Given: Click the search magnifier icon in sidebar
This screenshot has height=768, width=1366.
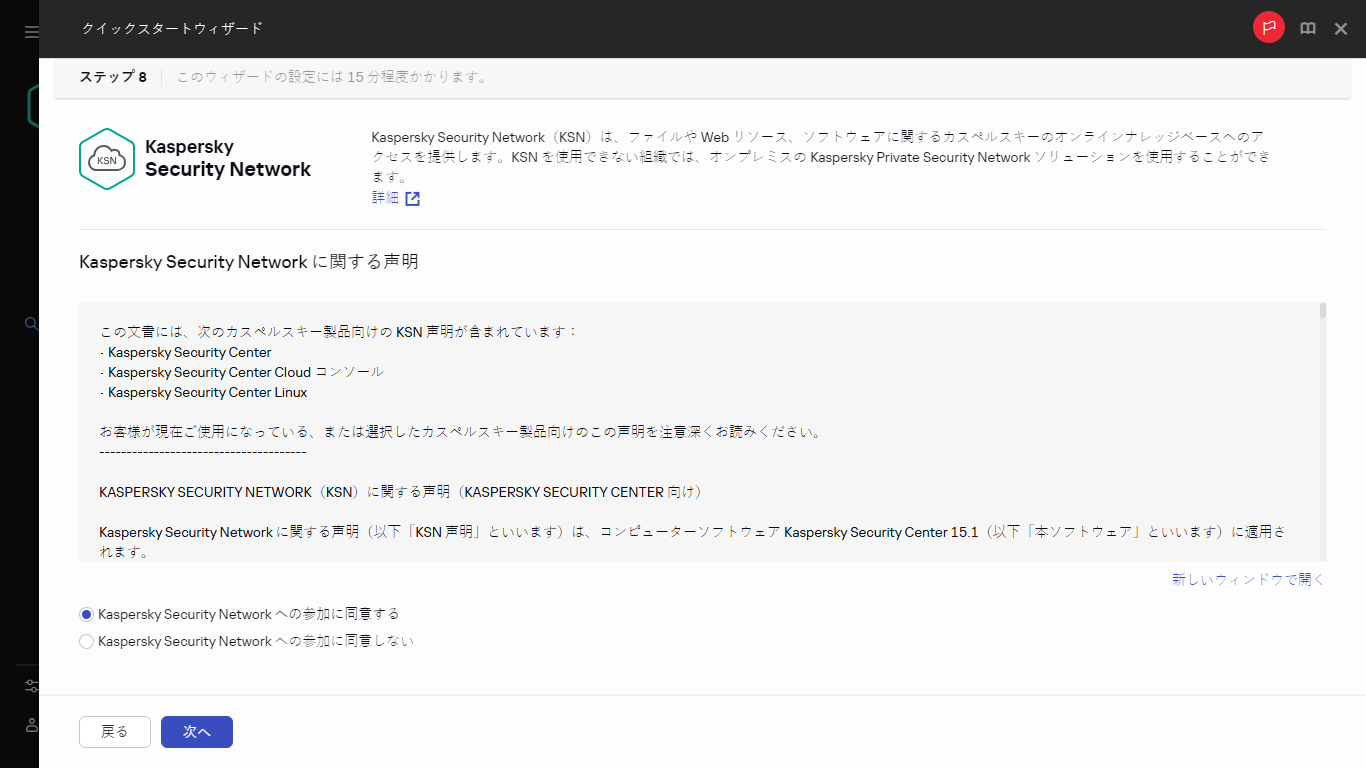Looking at the screenshot, I should click(x=31, y=323).
